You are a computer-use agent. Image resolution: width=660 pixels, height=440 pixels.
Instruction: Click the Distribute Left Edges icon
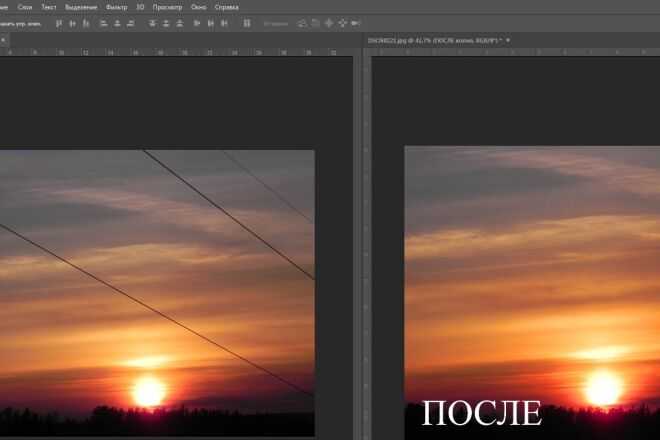[197, 24]
